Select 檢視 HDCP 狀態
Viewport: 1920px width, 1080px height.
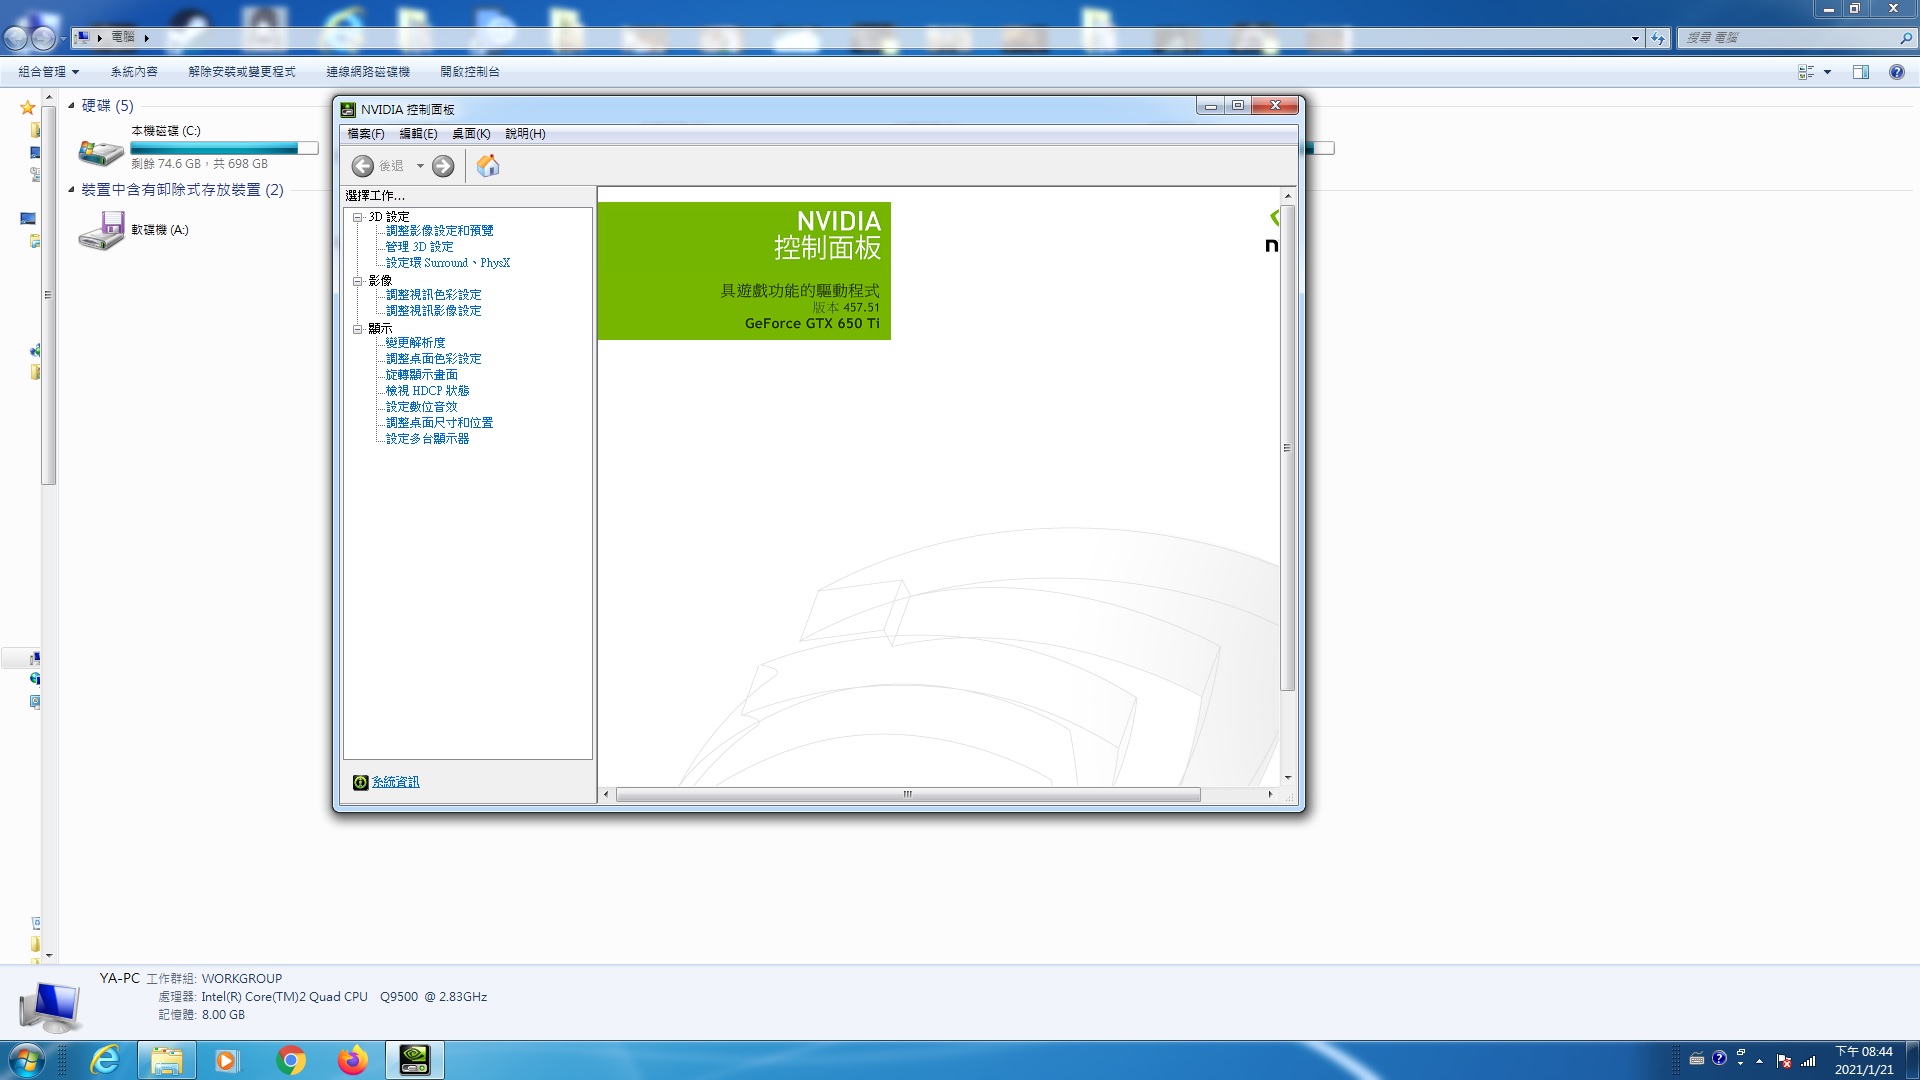point(428,391)
